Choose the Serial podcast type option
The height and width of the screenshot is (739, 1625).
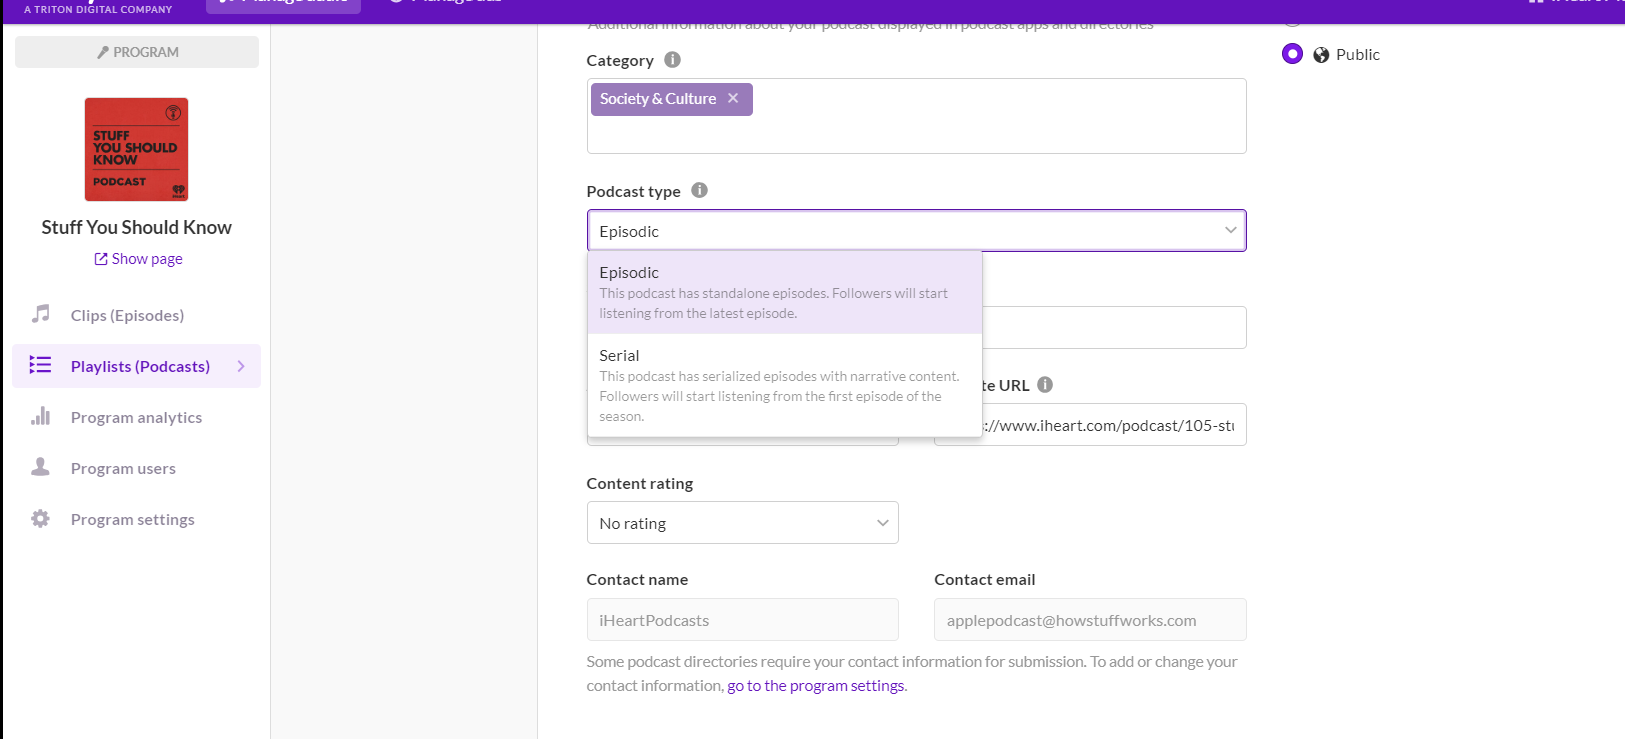[785, 385]
